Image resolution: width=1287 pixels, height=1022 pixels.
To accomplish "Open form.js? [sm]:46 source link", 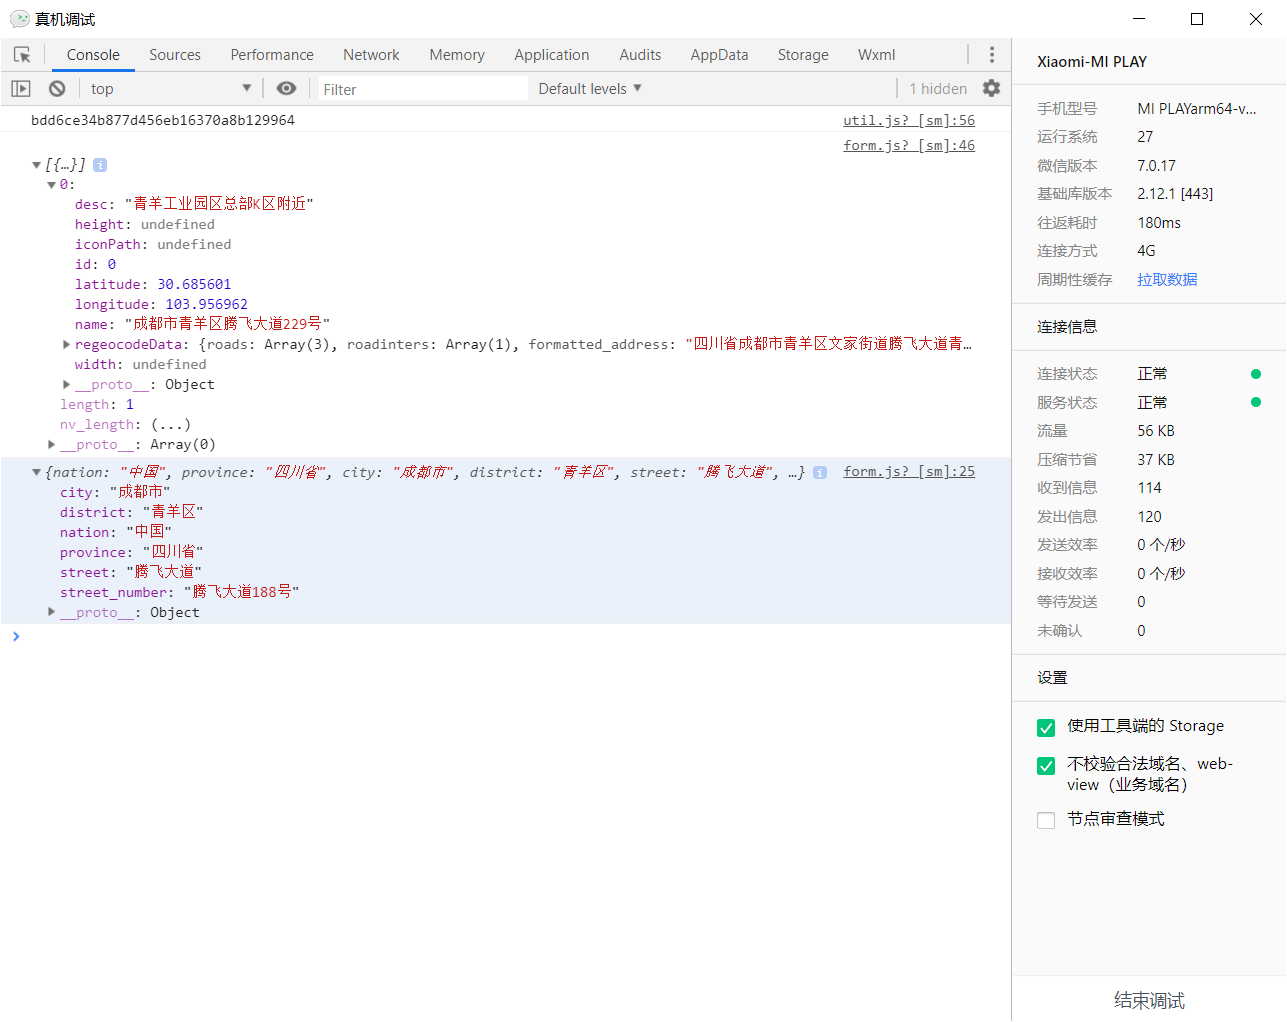I will click(x=909, y=145).
